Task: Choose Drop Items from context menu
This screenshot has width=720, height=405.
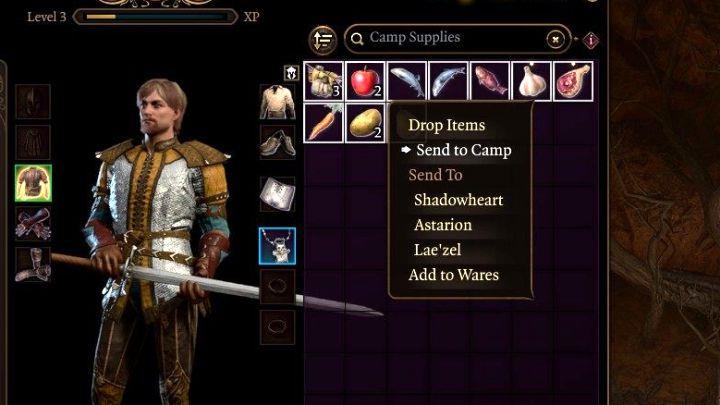Action: [x=446, y=125]
